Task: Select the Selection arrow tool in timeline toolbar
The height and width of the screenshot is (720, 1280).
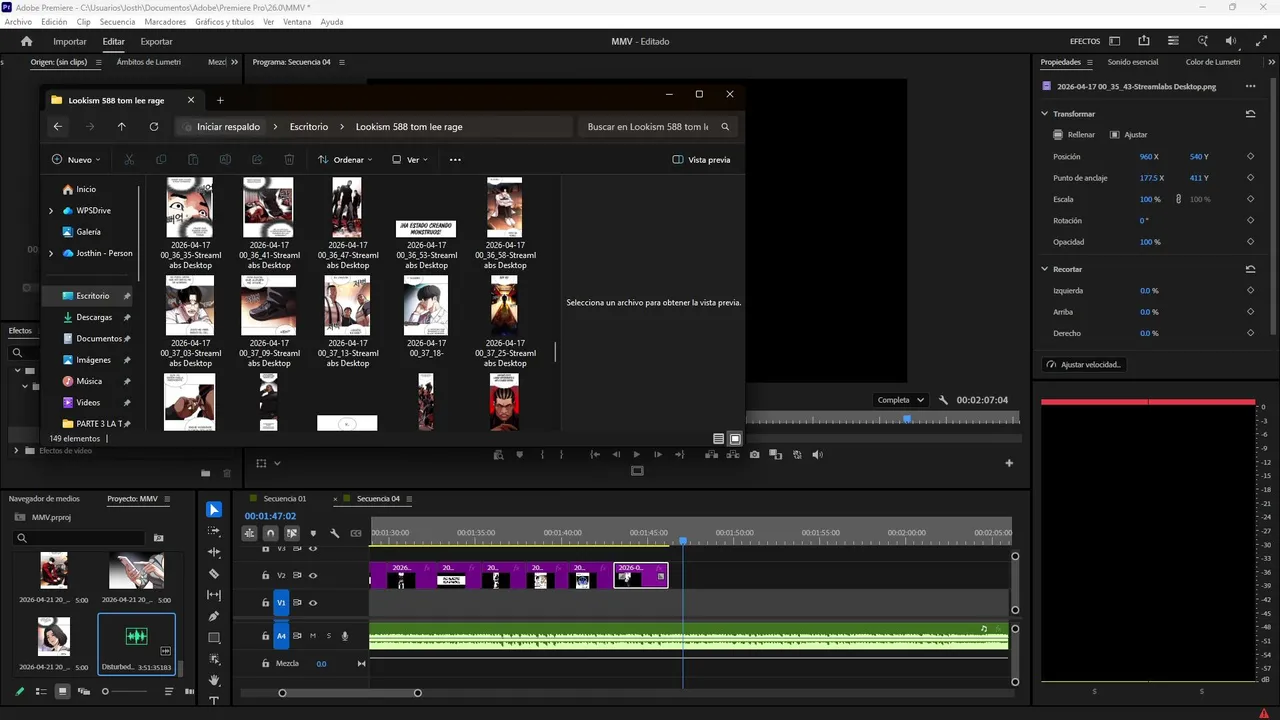Action: click(x=214, y=510)
